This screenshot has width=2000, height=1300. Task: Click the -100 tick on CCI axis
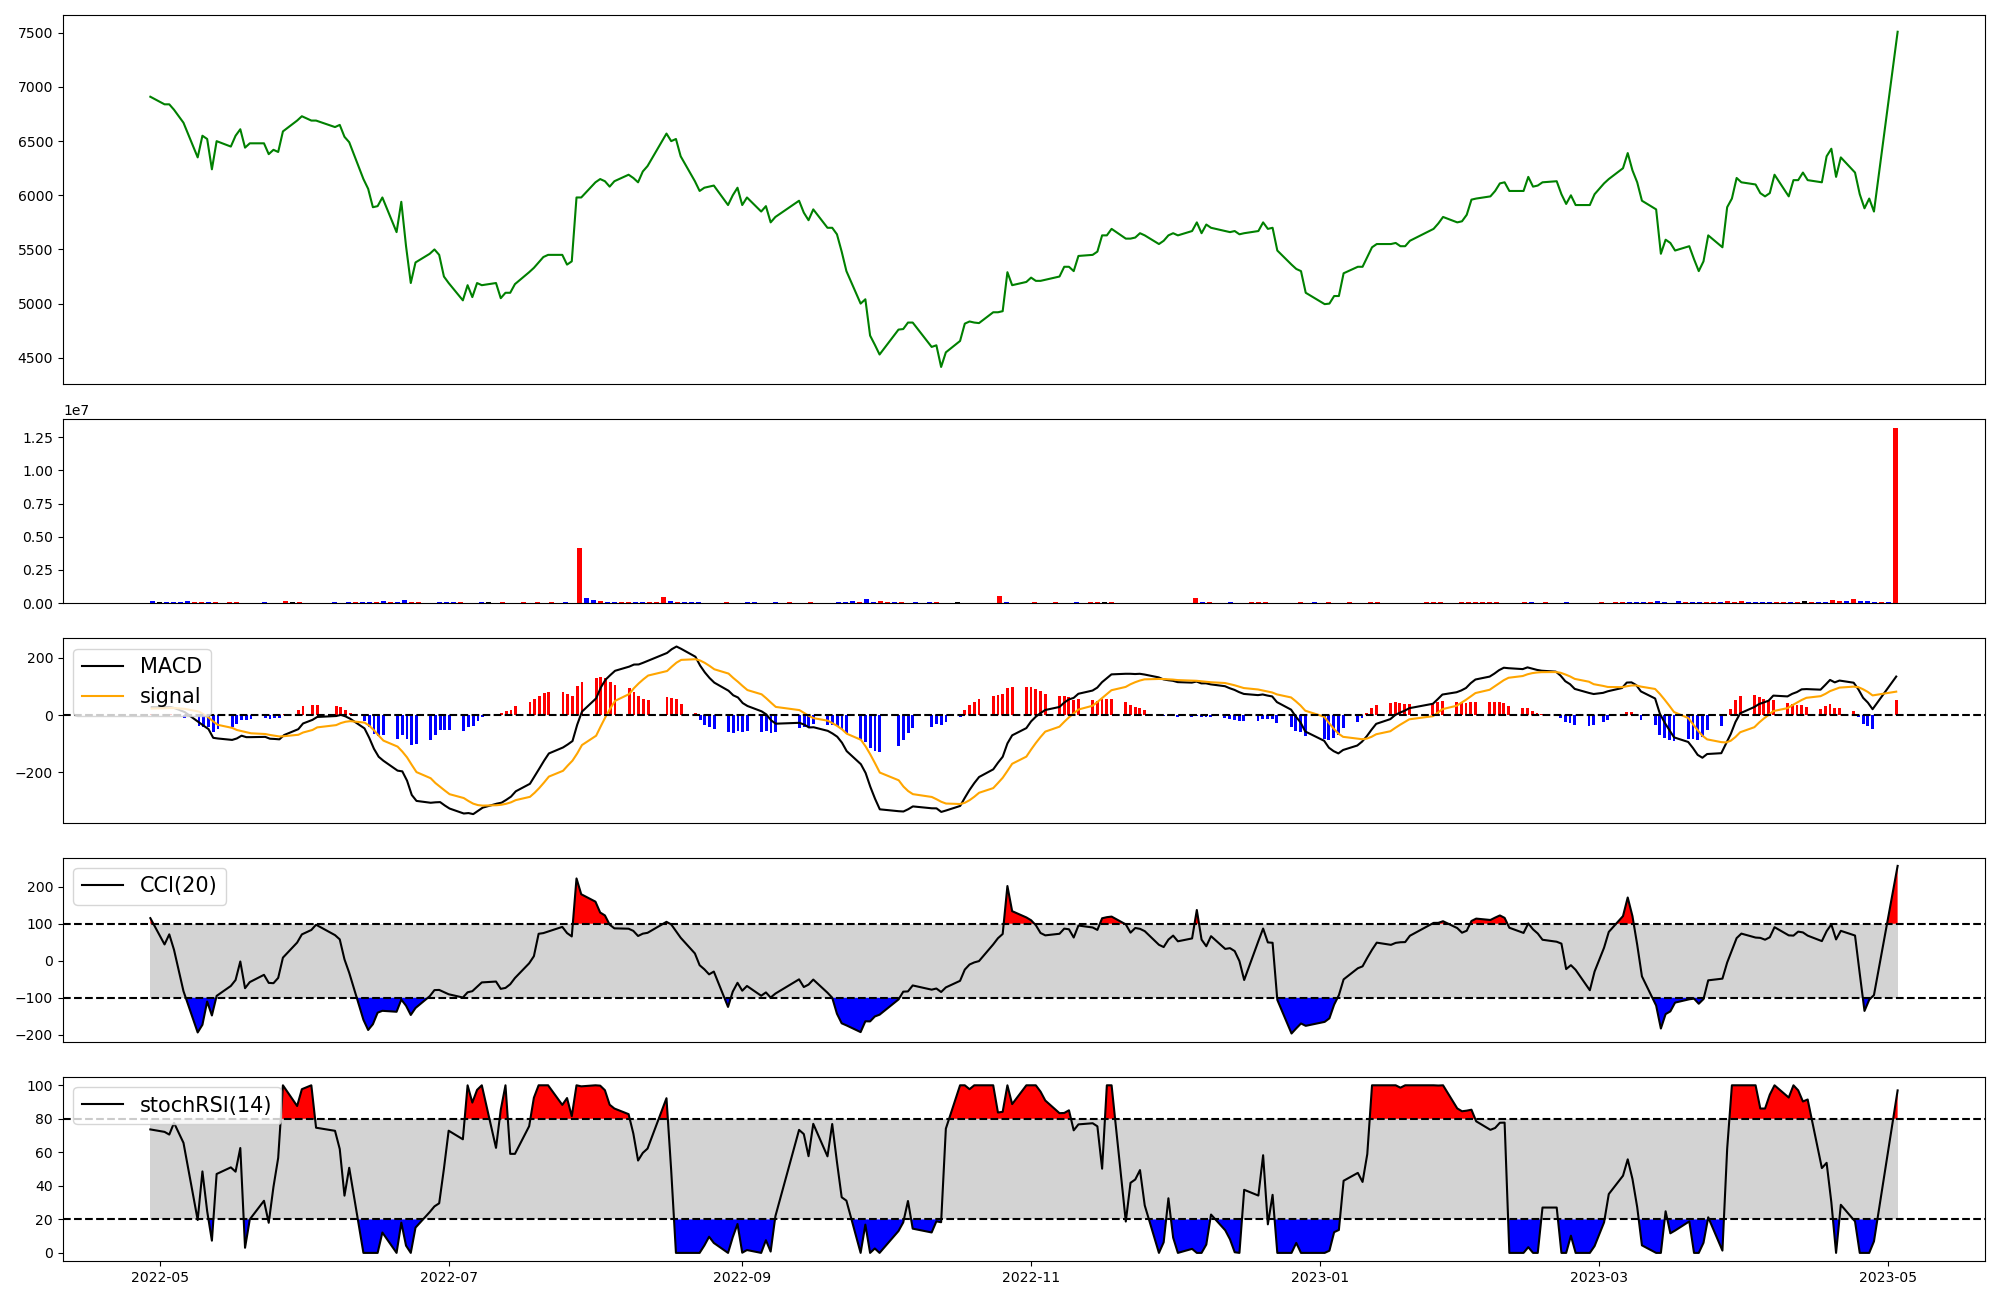coord(36,998)
